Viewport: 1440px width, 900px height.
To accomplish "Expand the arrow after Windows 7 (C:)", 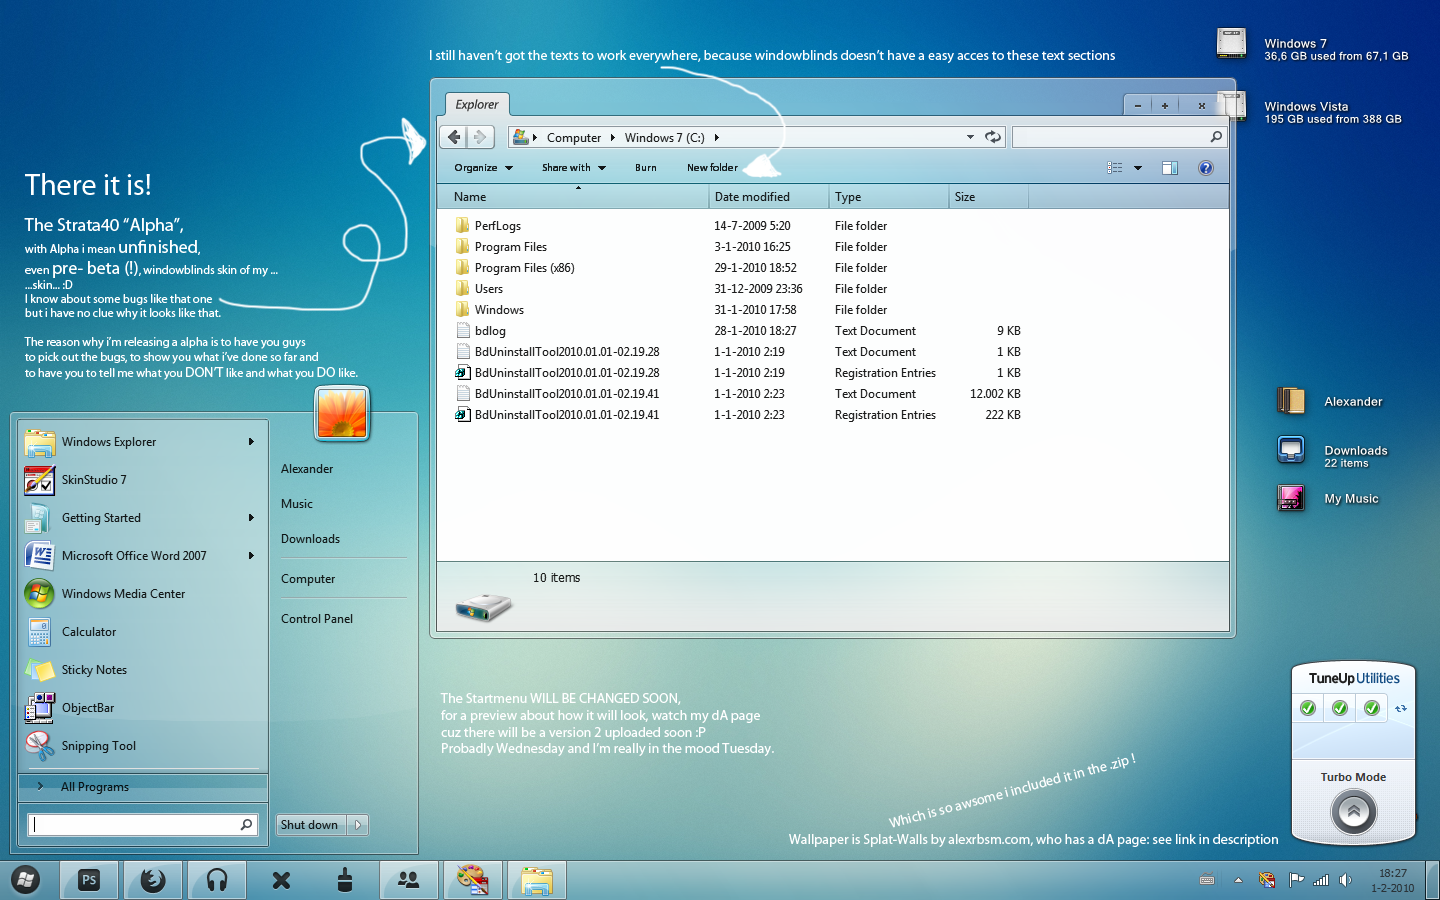I will [x=716, y=138].
